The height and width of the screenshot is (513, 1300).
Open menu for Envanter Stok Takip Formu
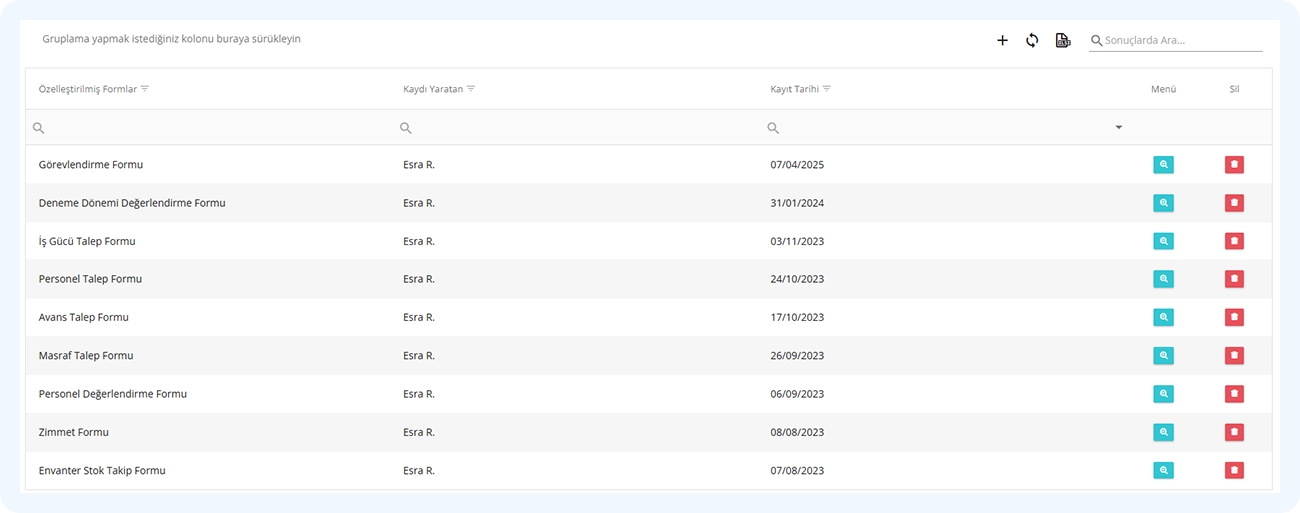point(1163,470)
